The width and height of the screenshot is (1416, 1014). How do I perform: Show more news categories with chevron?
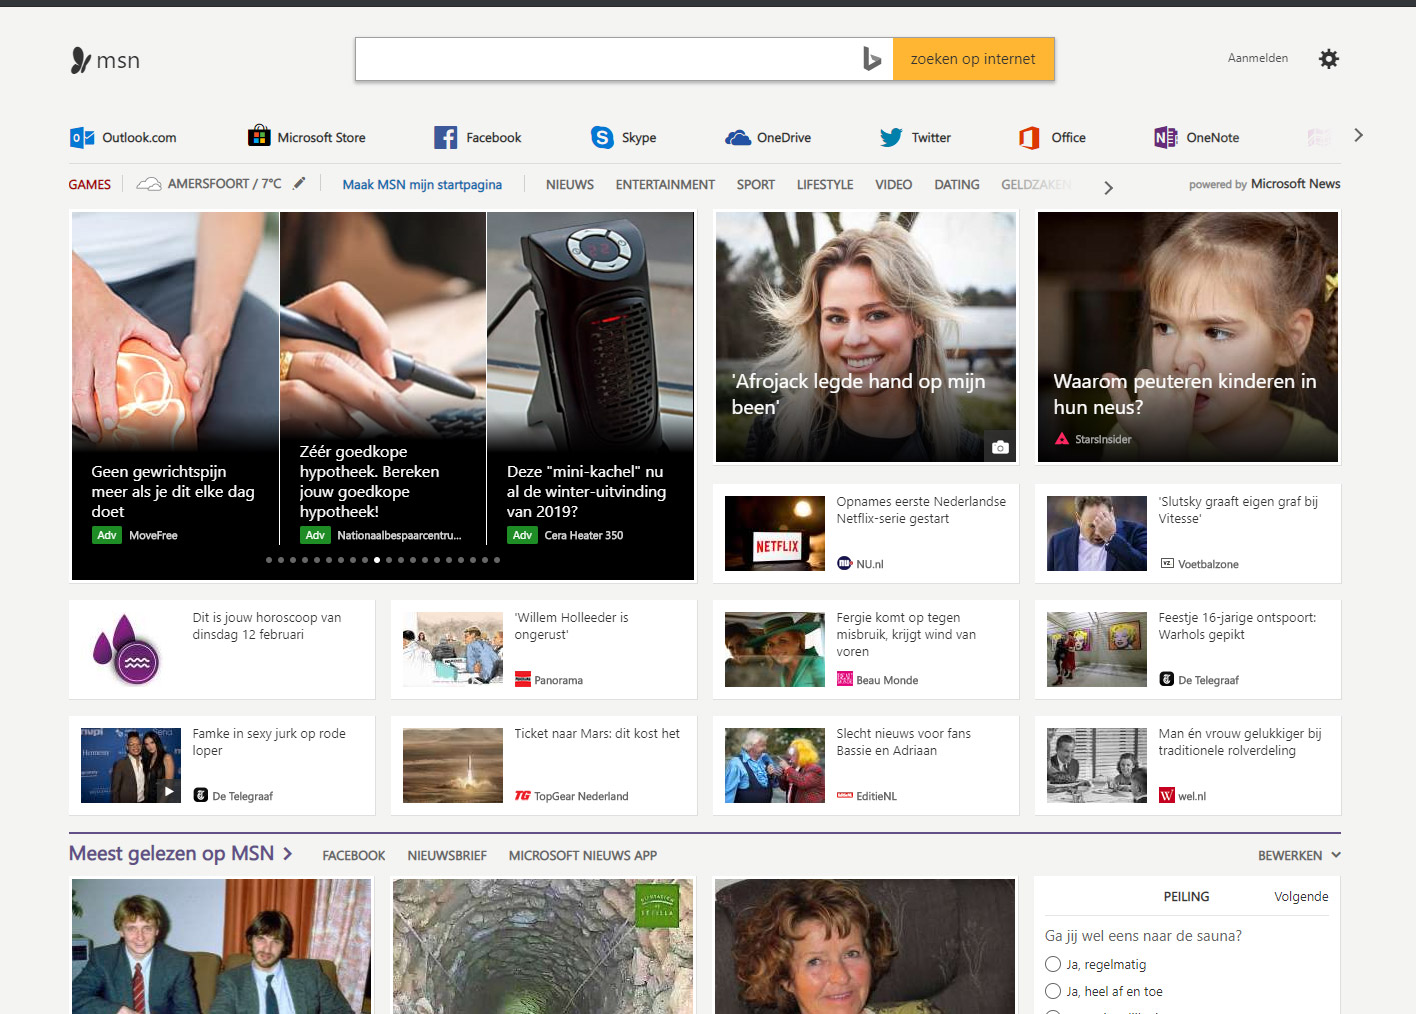click(x=1108, y=187)
